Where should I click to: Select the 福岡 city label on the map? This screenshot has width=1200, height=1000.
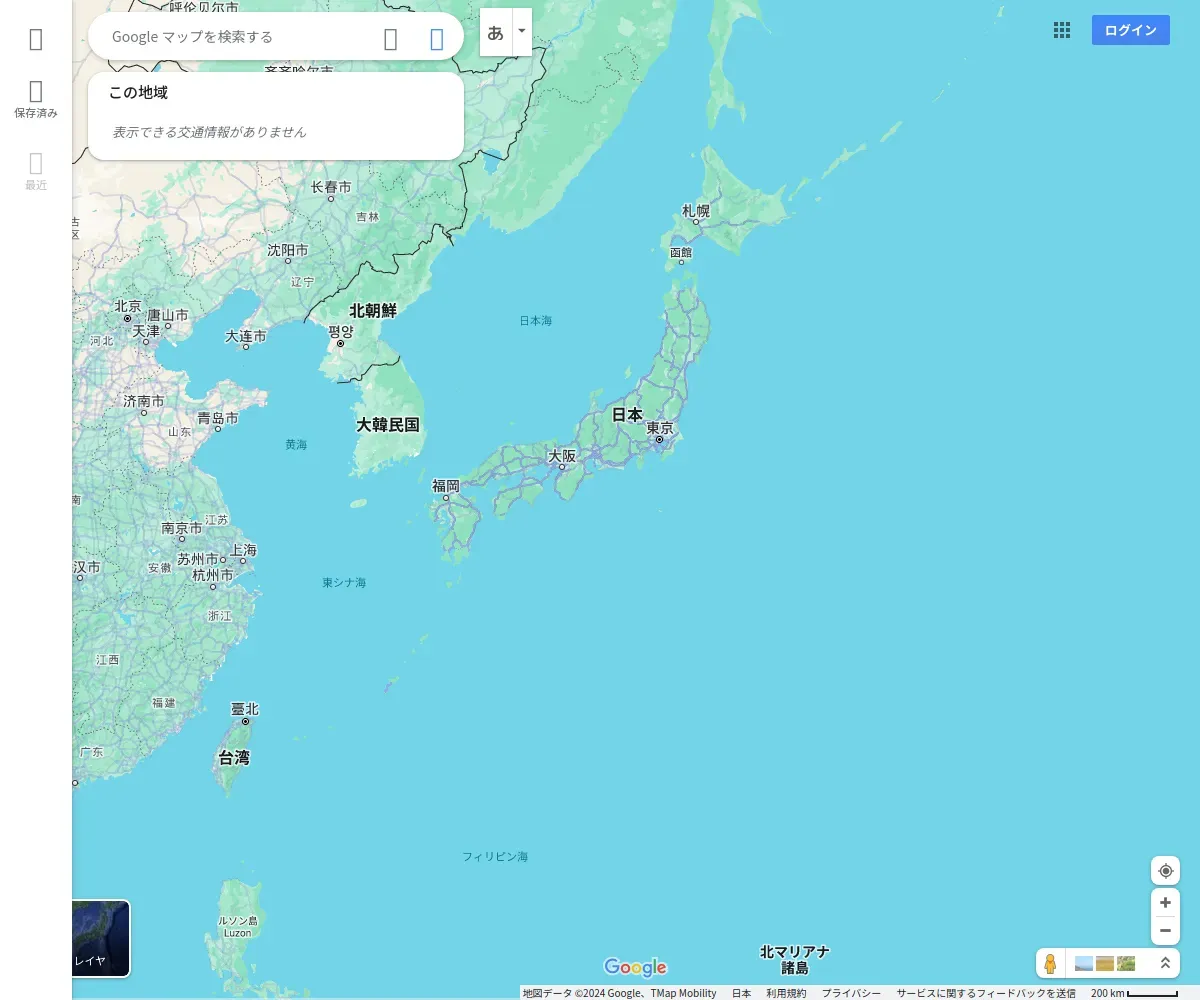pyautogui.click(x=445, y=486)
